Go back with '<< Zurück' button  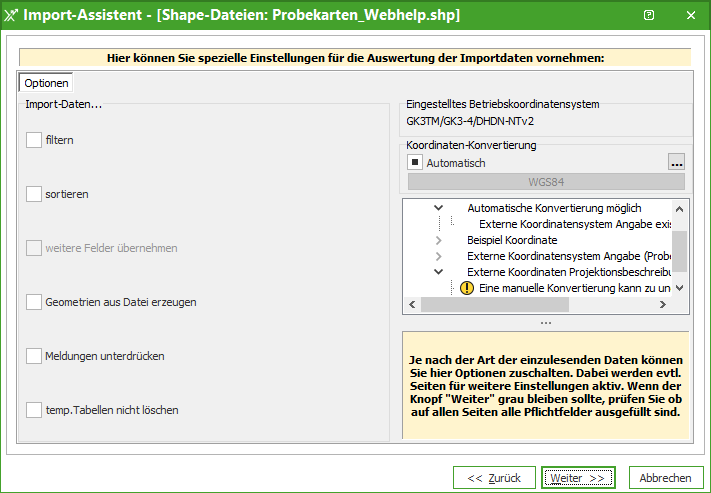click(494, 478)
